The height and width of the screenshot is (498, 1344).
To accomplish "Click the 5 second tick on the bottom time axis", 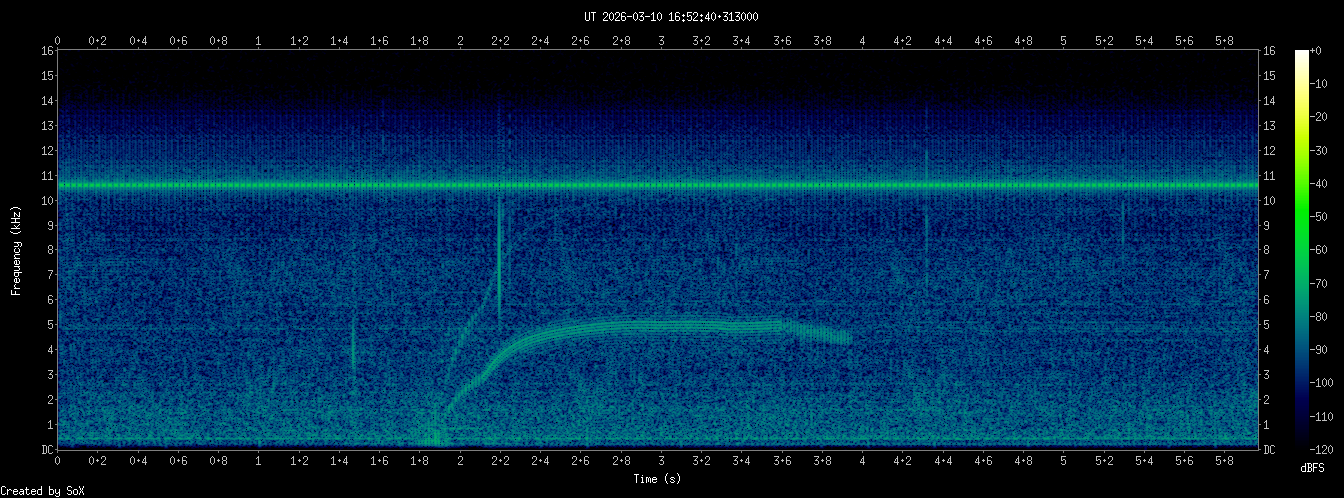I will [x=1064, y=463].
